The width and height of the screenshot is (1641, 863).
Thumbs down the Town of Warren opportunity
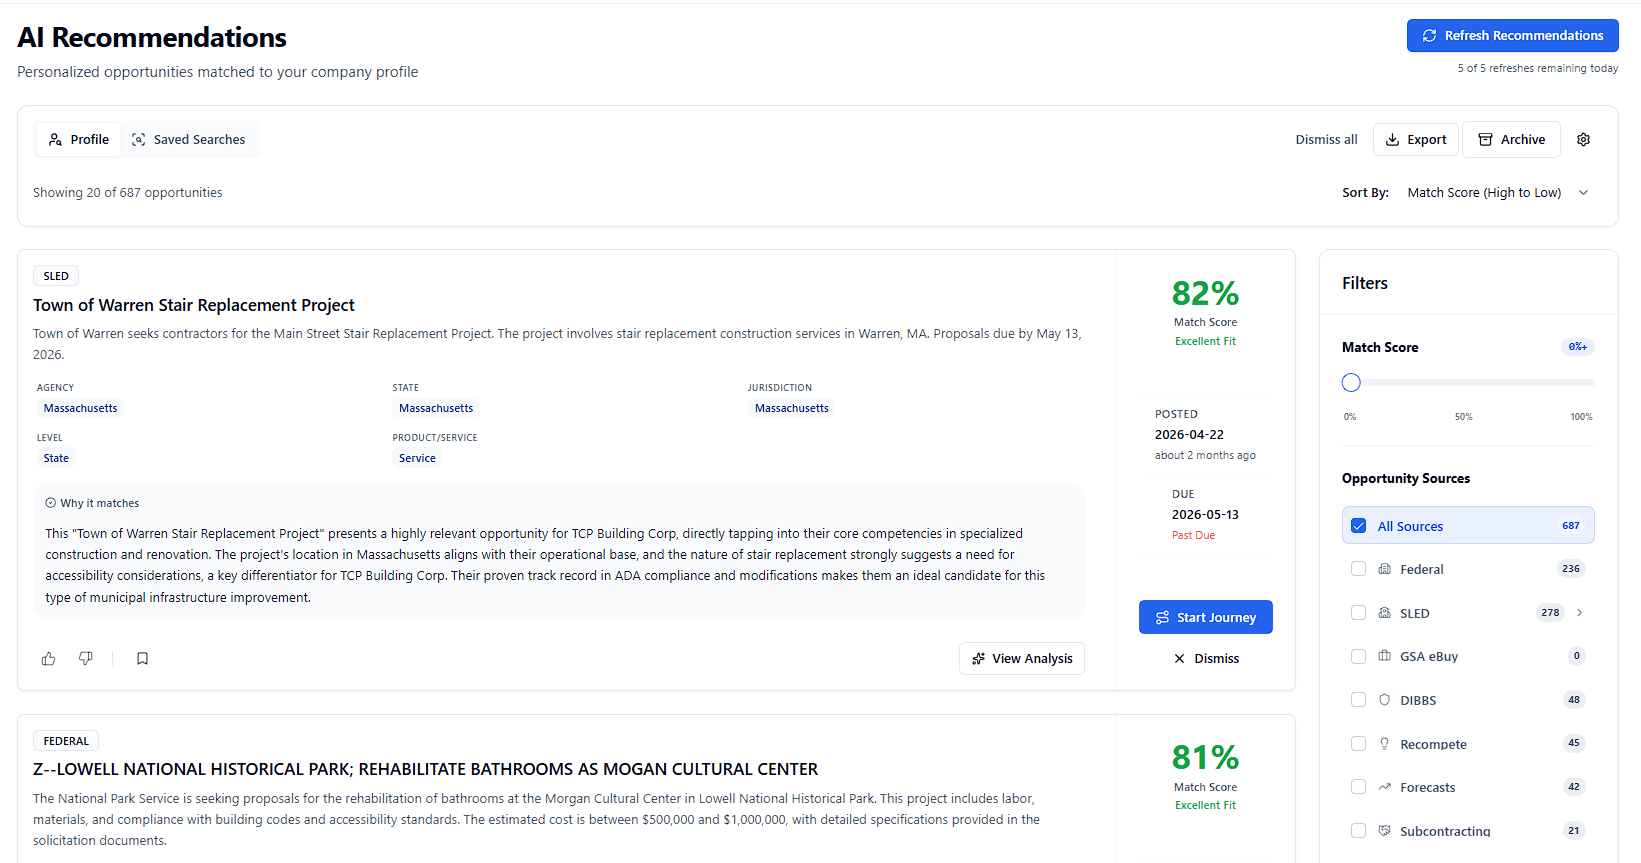tap(86, 658)
